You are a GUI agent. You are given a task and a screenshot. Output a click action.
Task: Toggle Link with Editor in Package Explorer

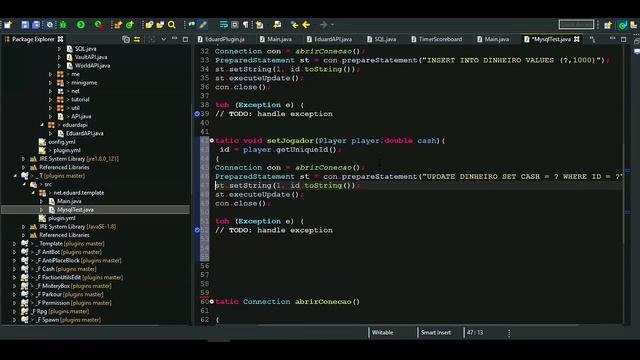[137, 39]
